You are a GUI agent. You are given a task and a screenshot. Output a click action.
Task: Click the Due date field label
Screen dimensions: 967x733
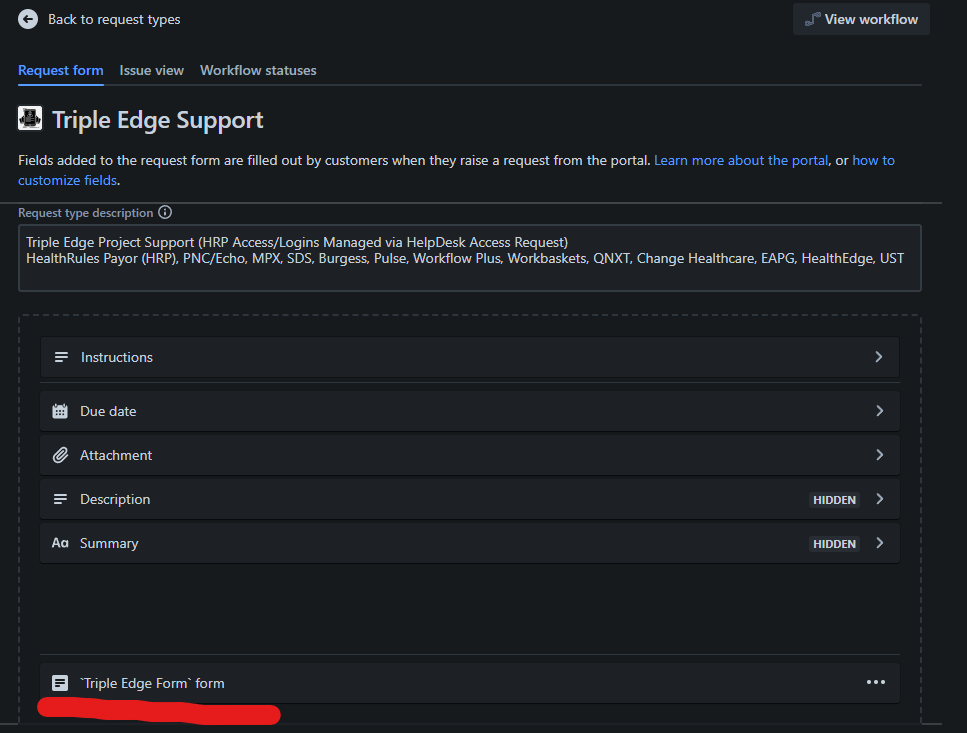[108, 411]
